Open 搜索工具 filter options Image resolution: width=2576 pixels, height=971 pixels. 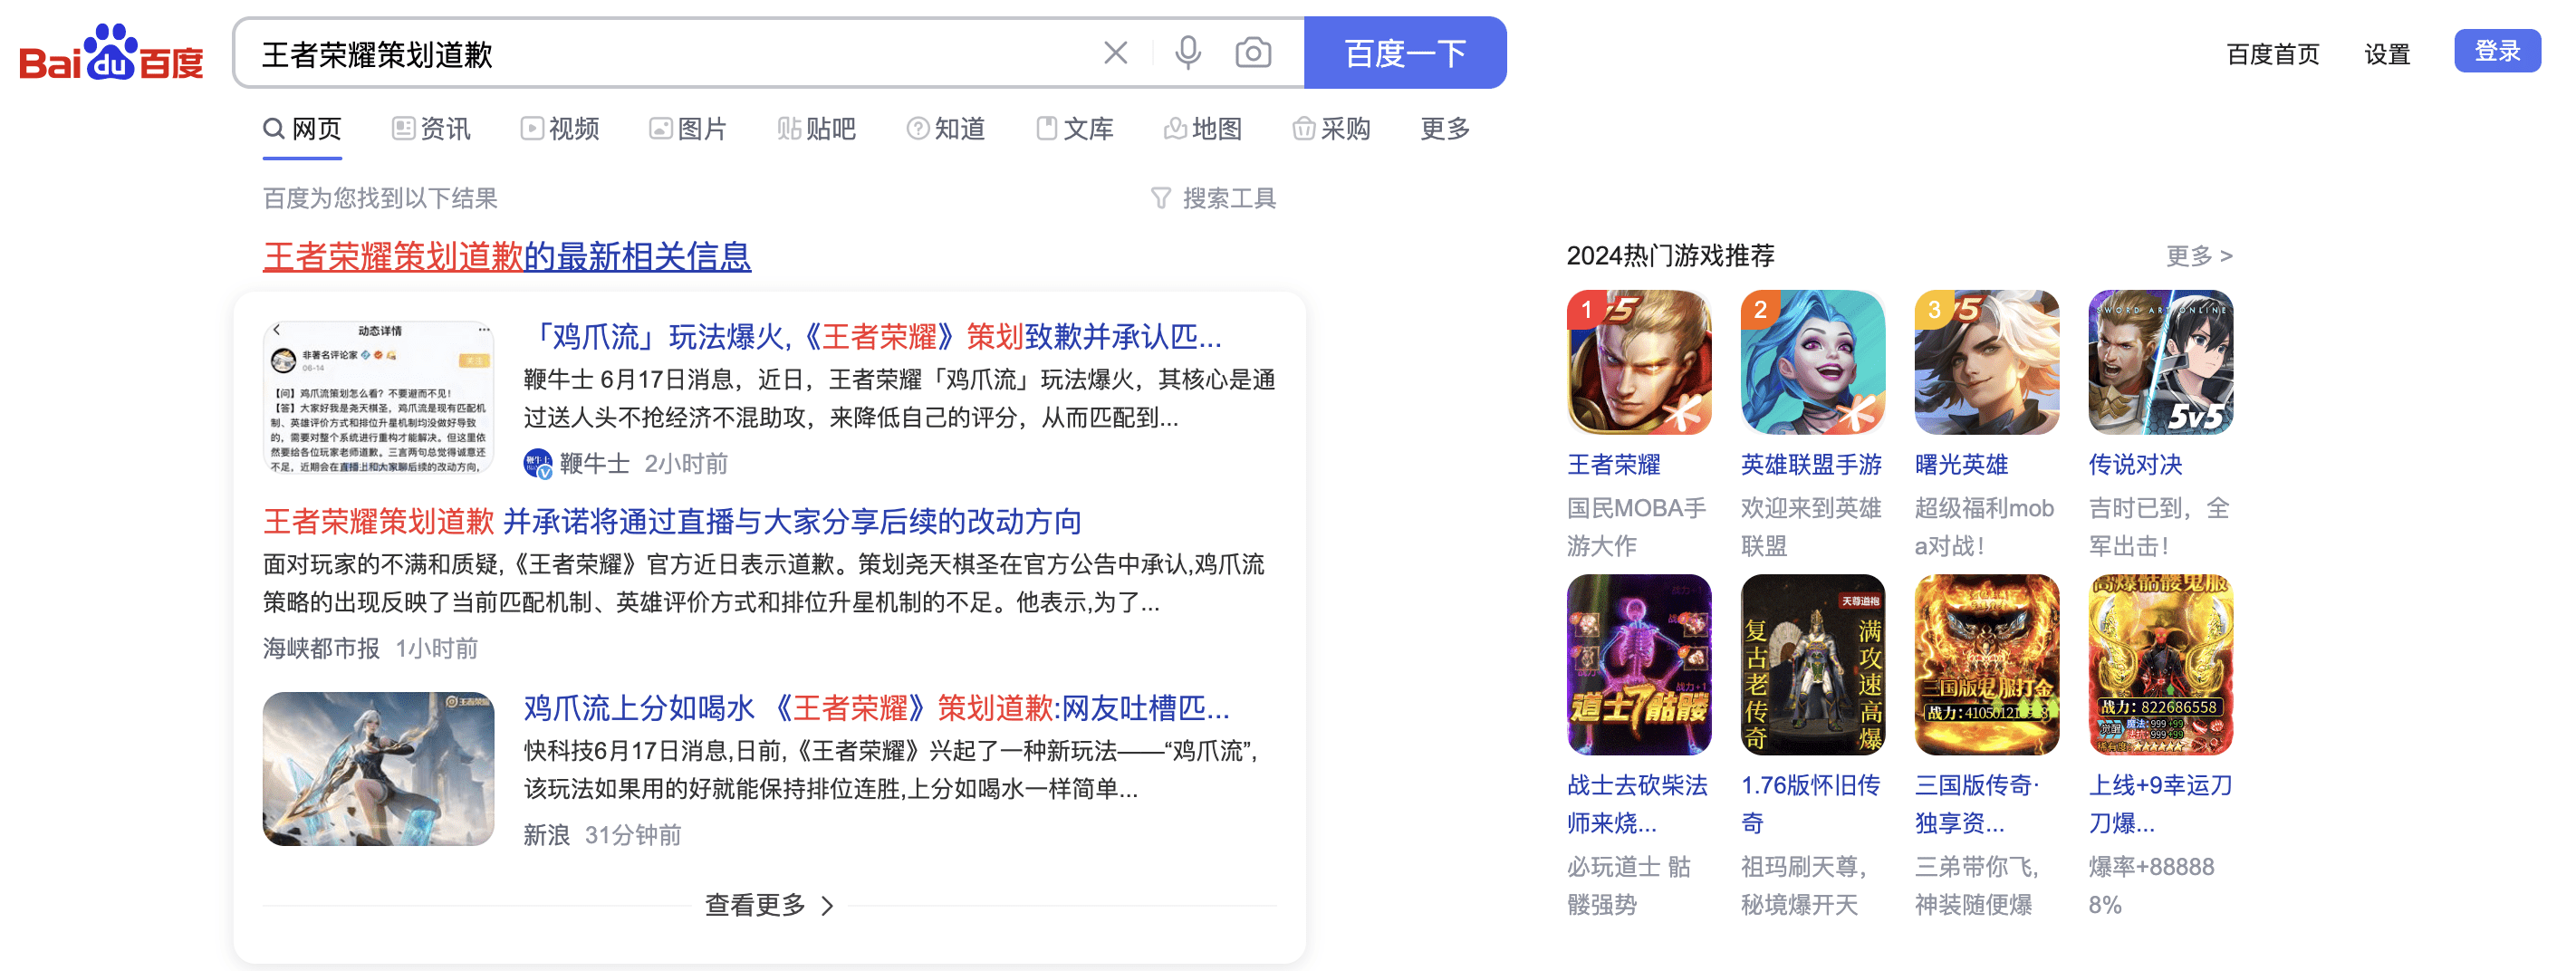[x=1213, y=198]
